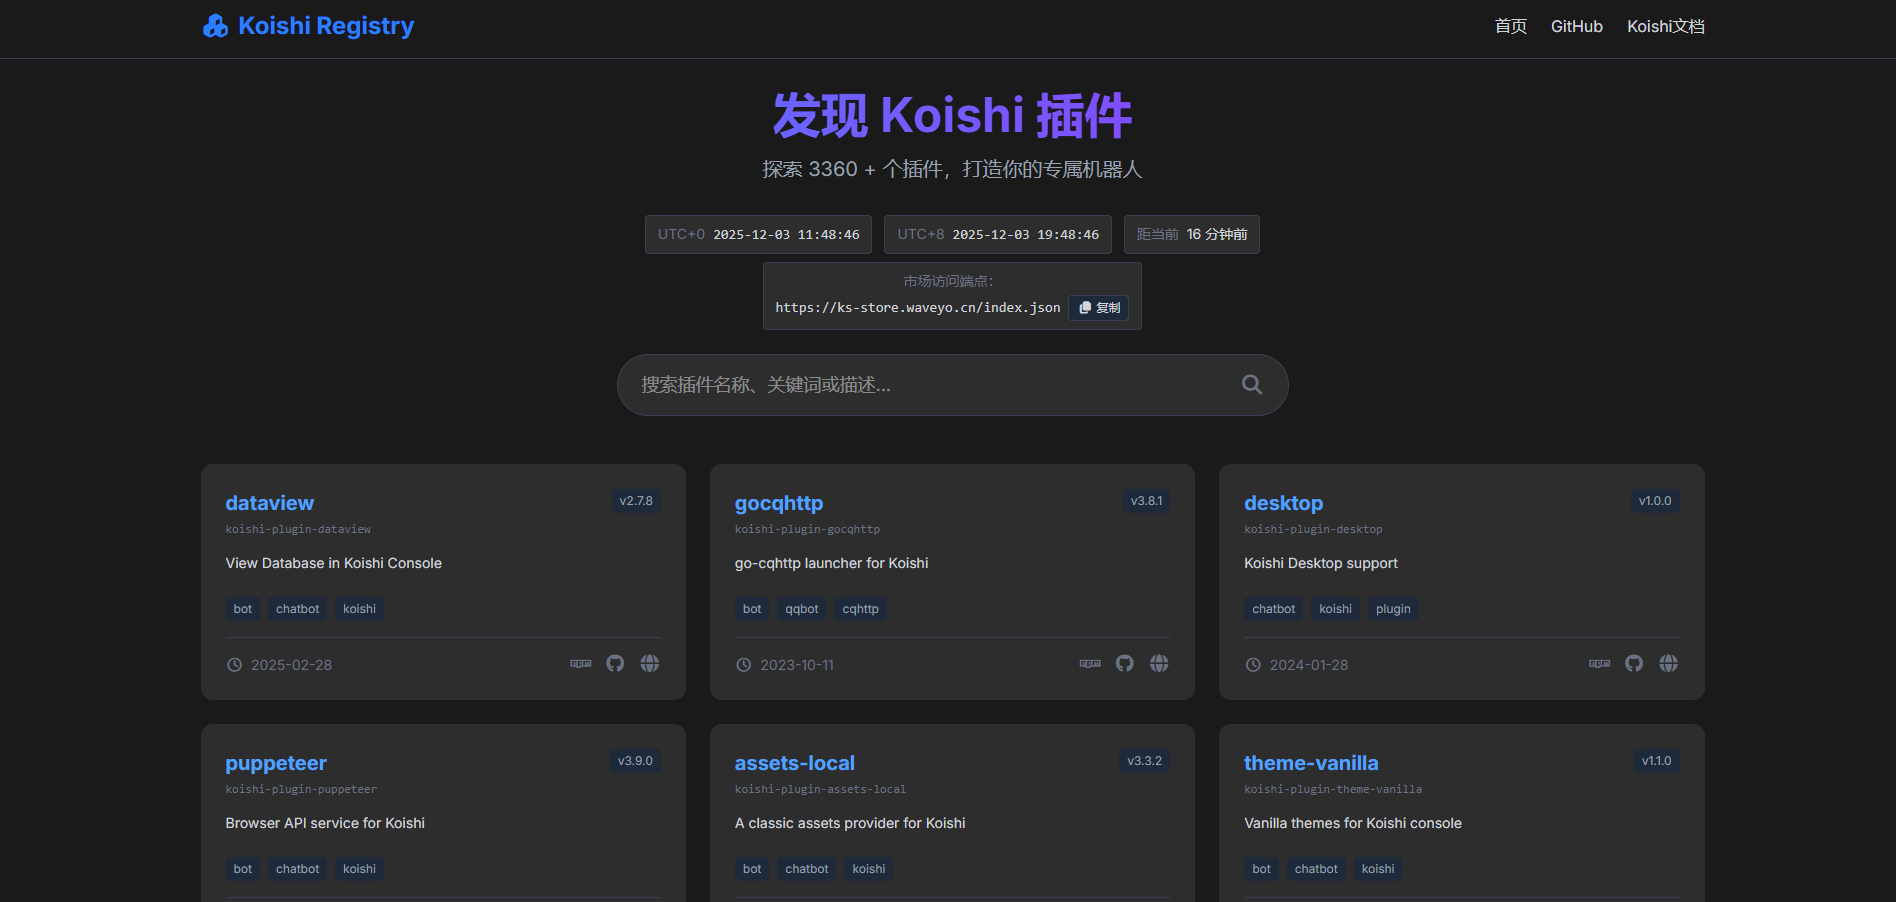
Task: Open GitHub repo of desktop plugin
Action: 1634,664
